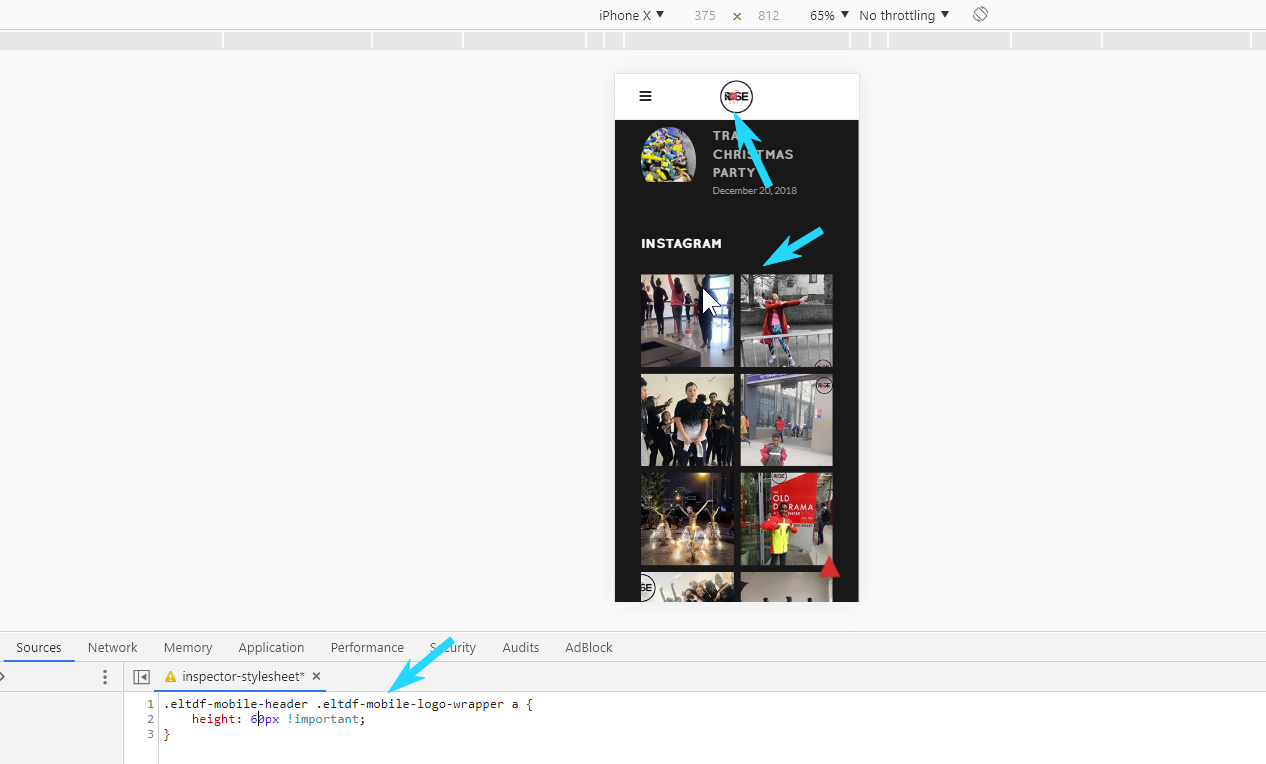Open the red coat Instagram photo
This screenshot has width=1266, height=764.
[x=786, y=321]
